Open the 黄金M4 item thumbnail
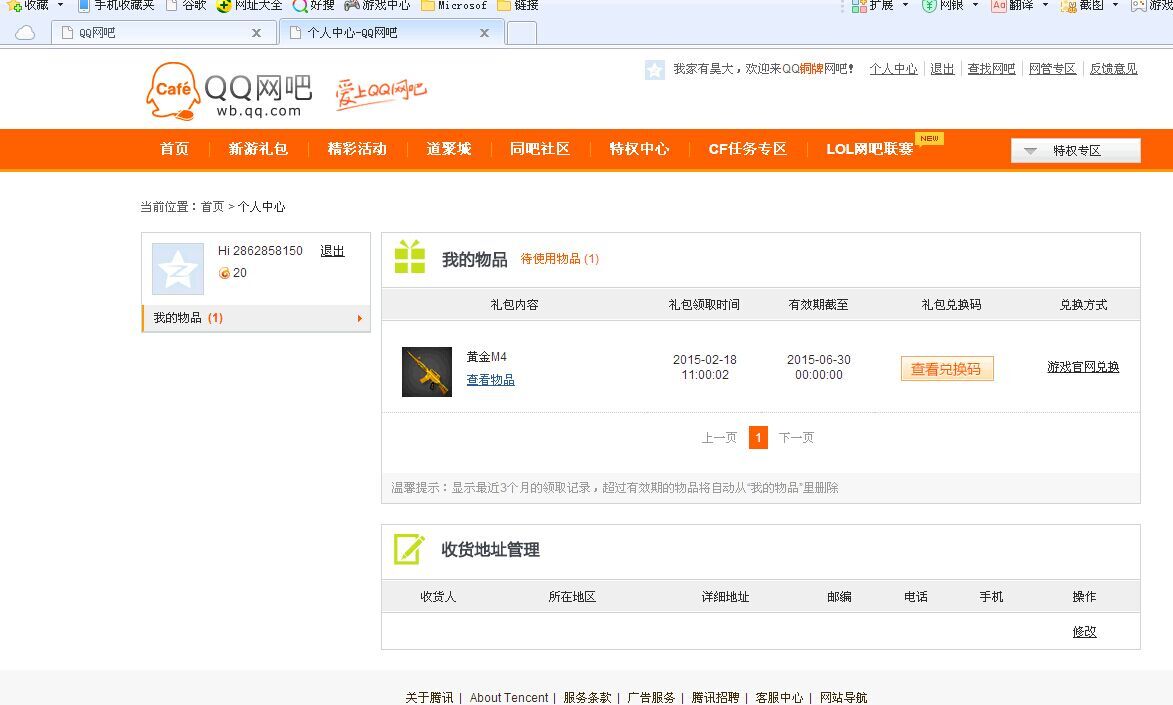1173x705 pixels. click(x=426, y=372)
